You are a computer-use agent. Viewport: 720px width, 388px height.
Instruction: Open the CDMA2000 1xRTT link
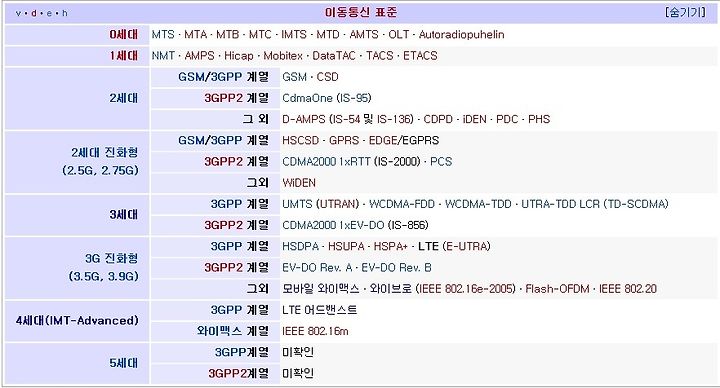326,162
